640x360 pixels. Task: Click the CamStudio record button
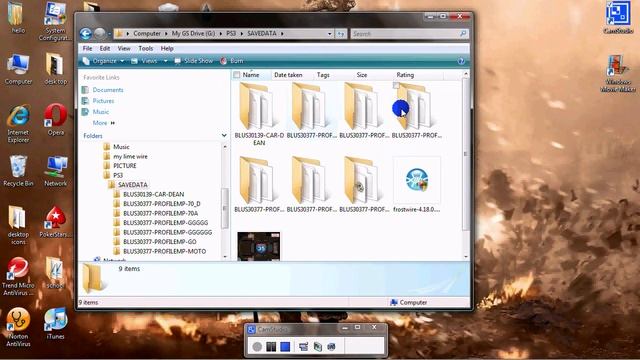[257, 347]
